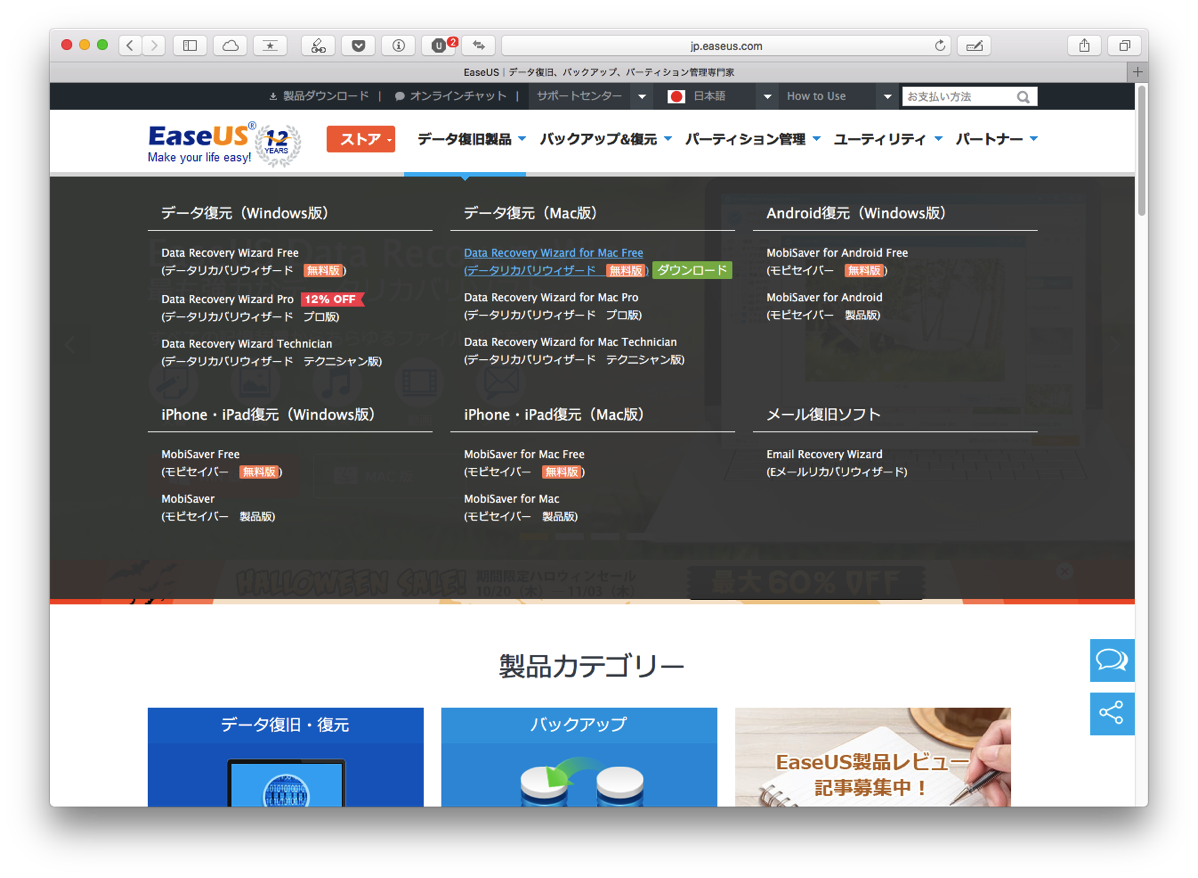Focus the jp.easeus.com address bar
1198x878 pixels.
pyautogui.click(x=726, y=46)
